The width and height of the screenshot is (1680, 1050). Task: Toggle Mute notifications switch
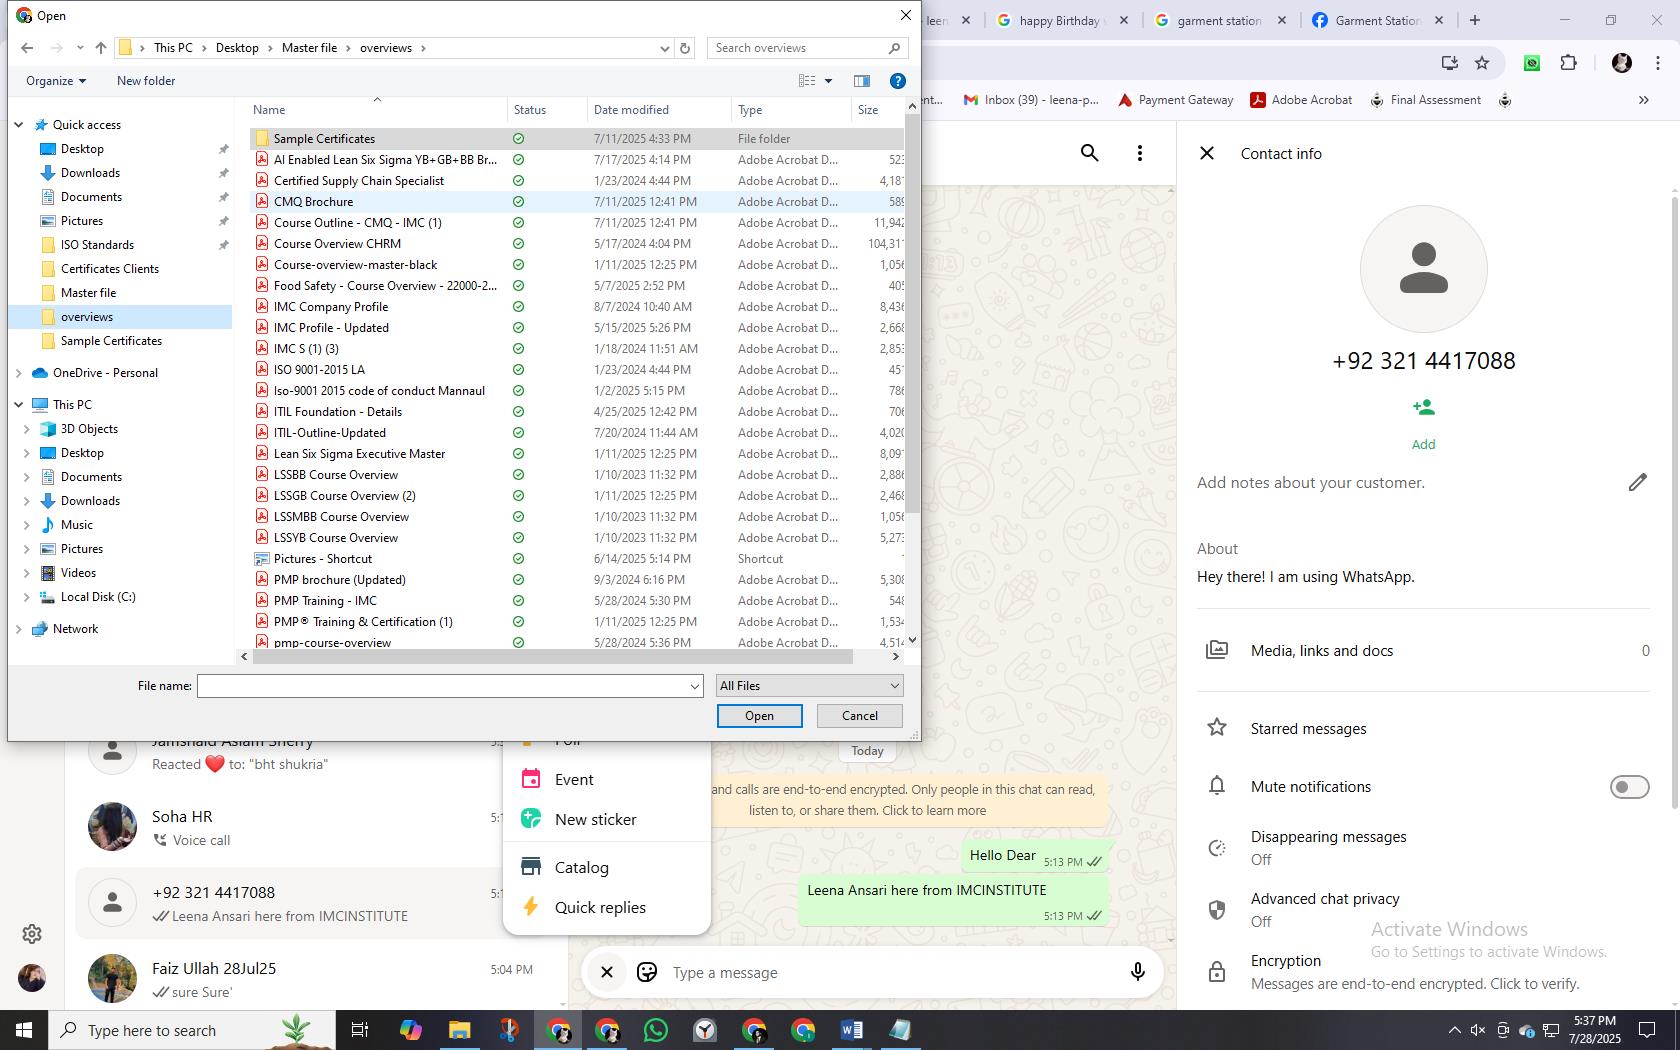point(1629,787)
